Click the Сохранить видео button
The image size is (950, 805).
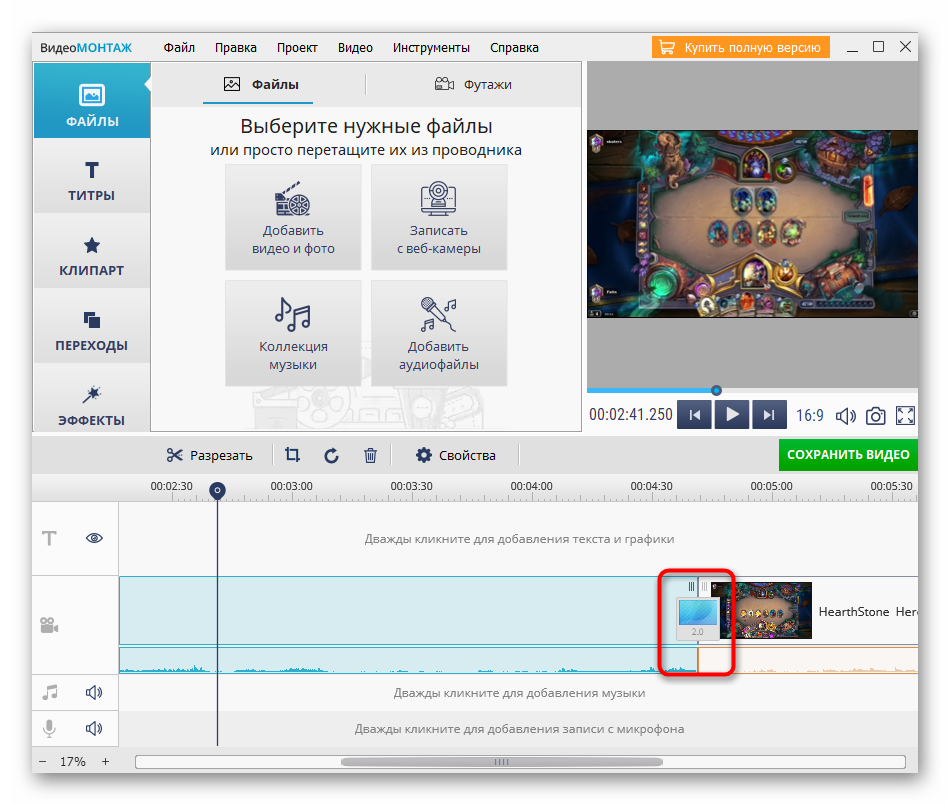point(848,455)
